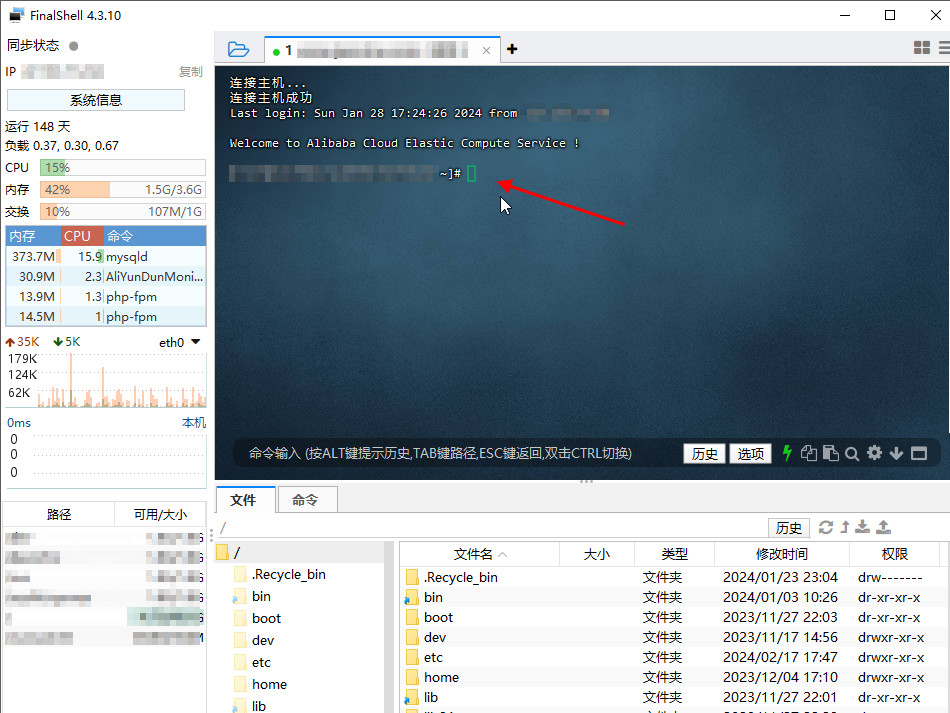950x713 pixels.
Task: Select the .Recycle_bin folder in tree
Action: (288, 574)
